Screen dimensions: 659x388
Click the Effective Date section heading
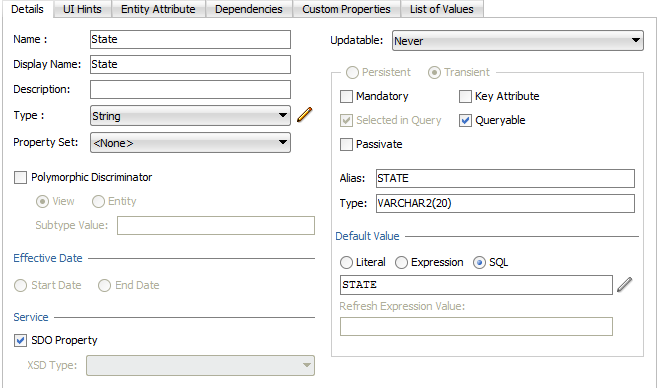point(47,258)
